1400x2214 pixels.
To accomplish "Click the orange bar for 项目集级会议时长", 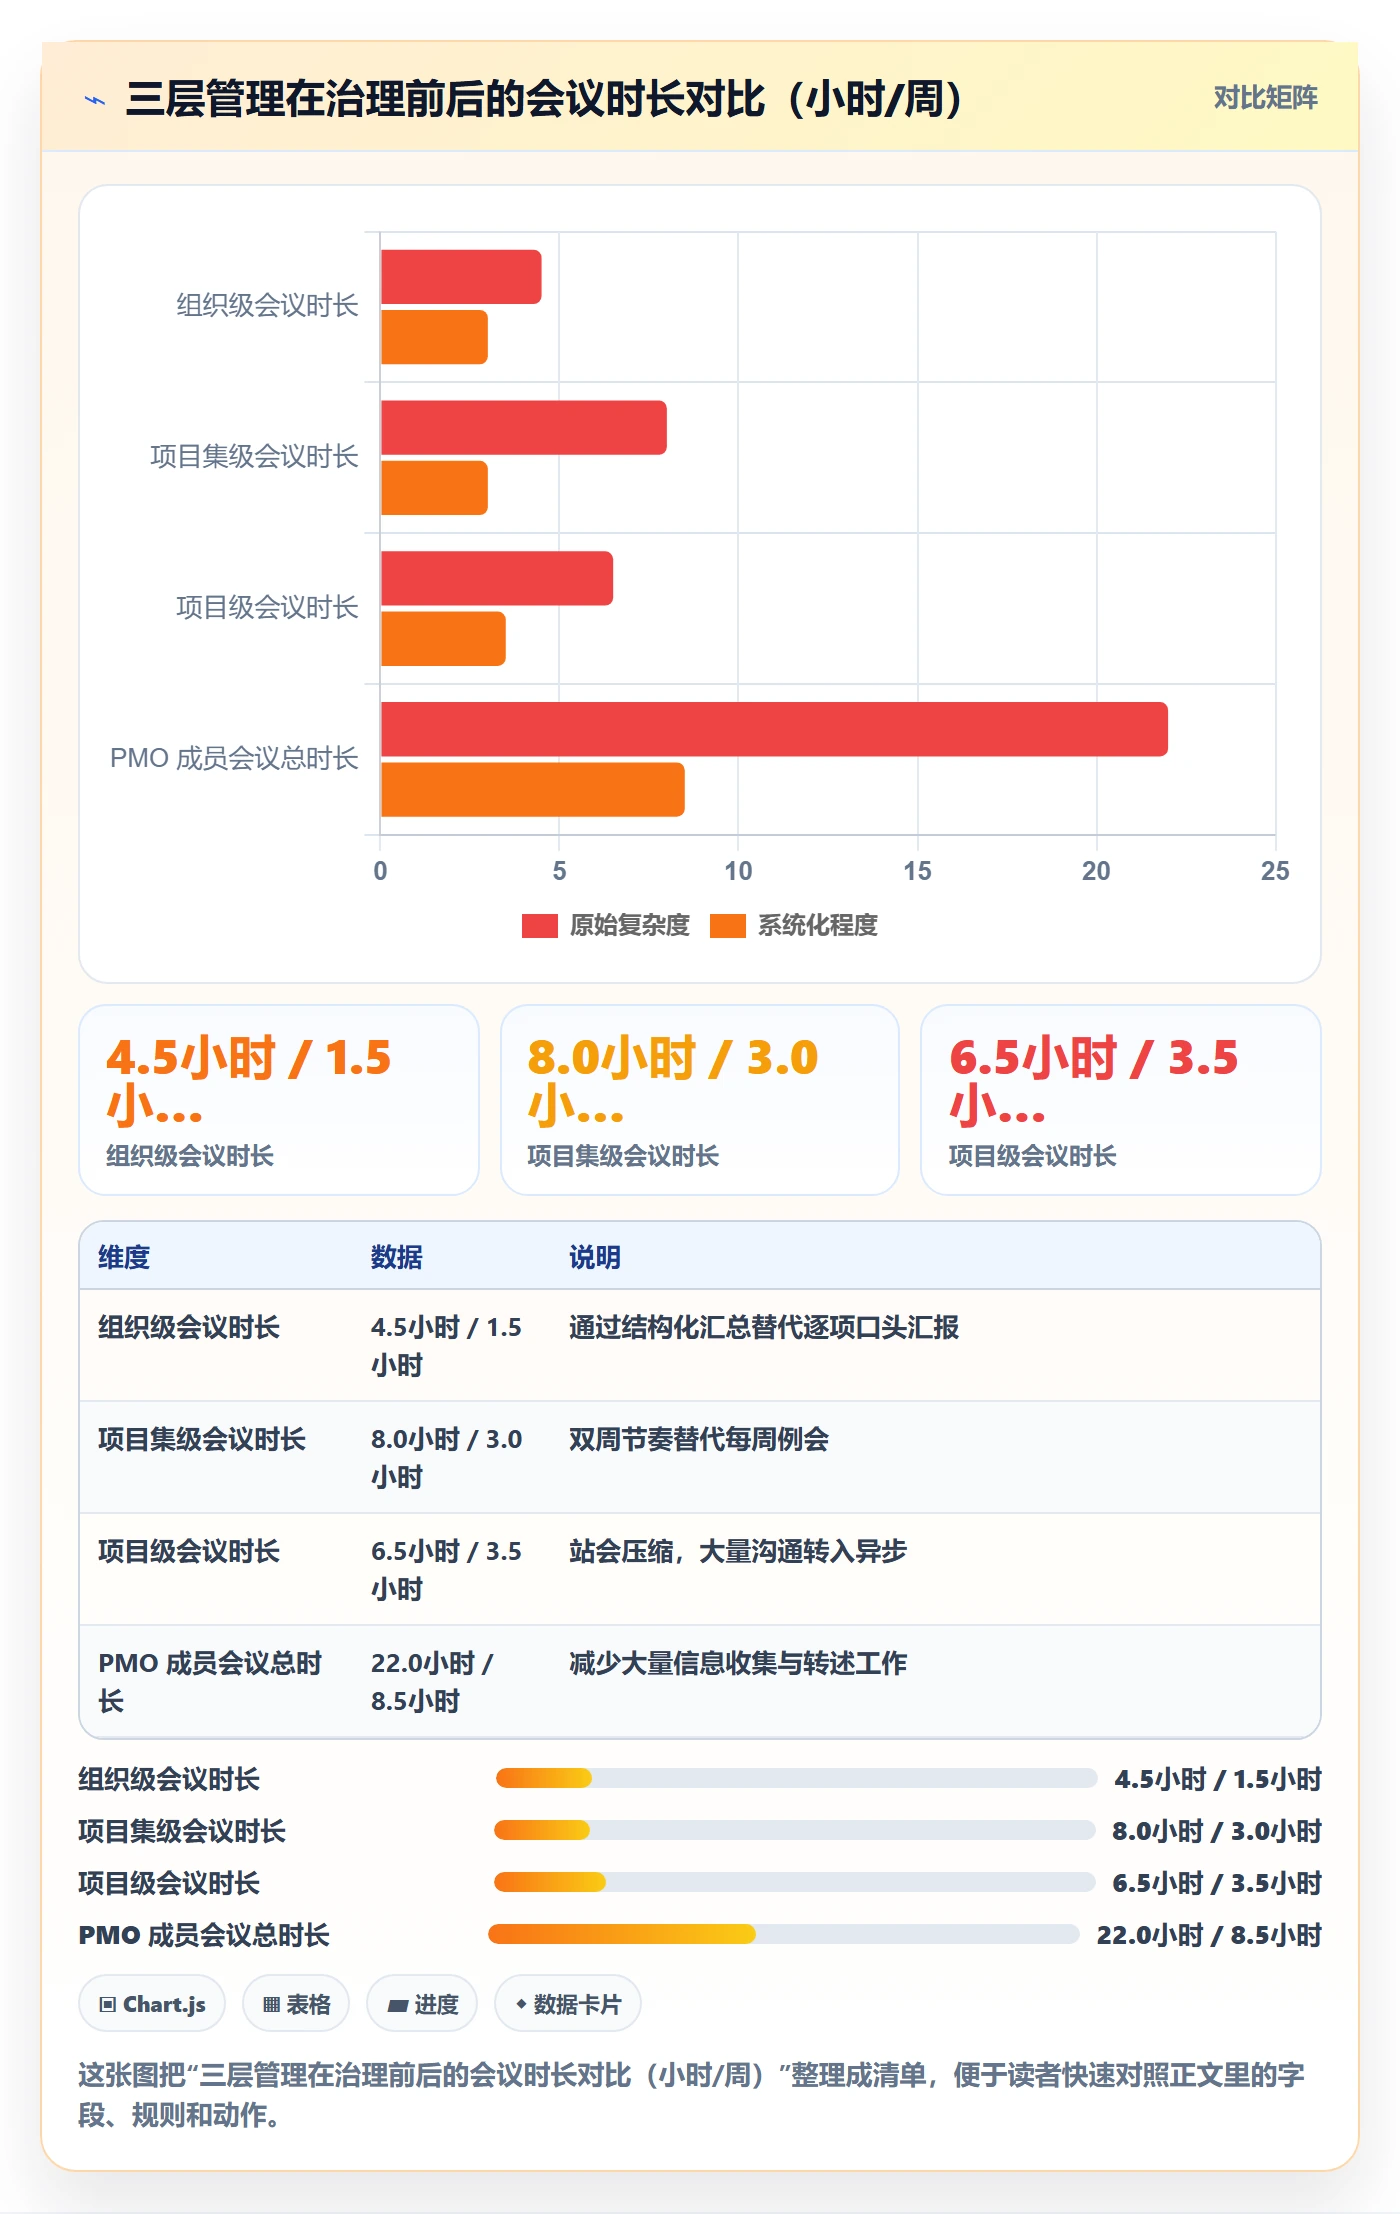I will 434,488.
